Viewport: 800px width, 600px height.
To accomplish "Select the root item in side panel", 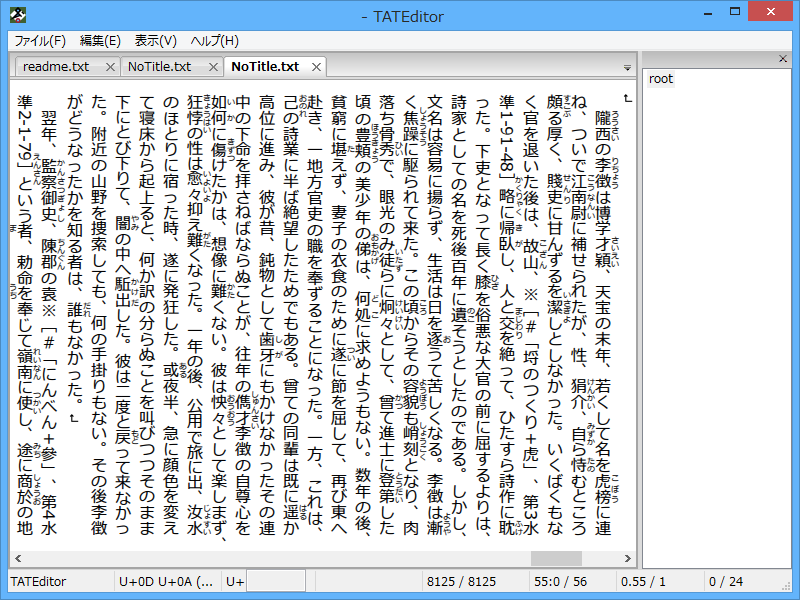I will [x=661, y=79].
